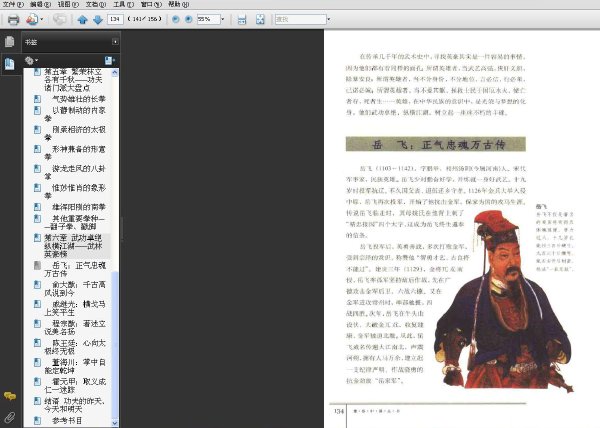Open bookmark 雄浑阳刚的南拳
Screen dimensions: 600x428
coord(78,207)
